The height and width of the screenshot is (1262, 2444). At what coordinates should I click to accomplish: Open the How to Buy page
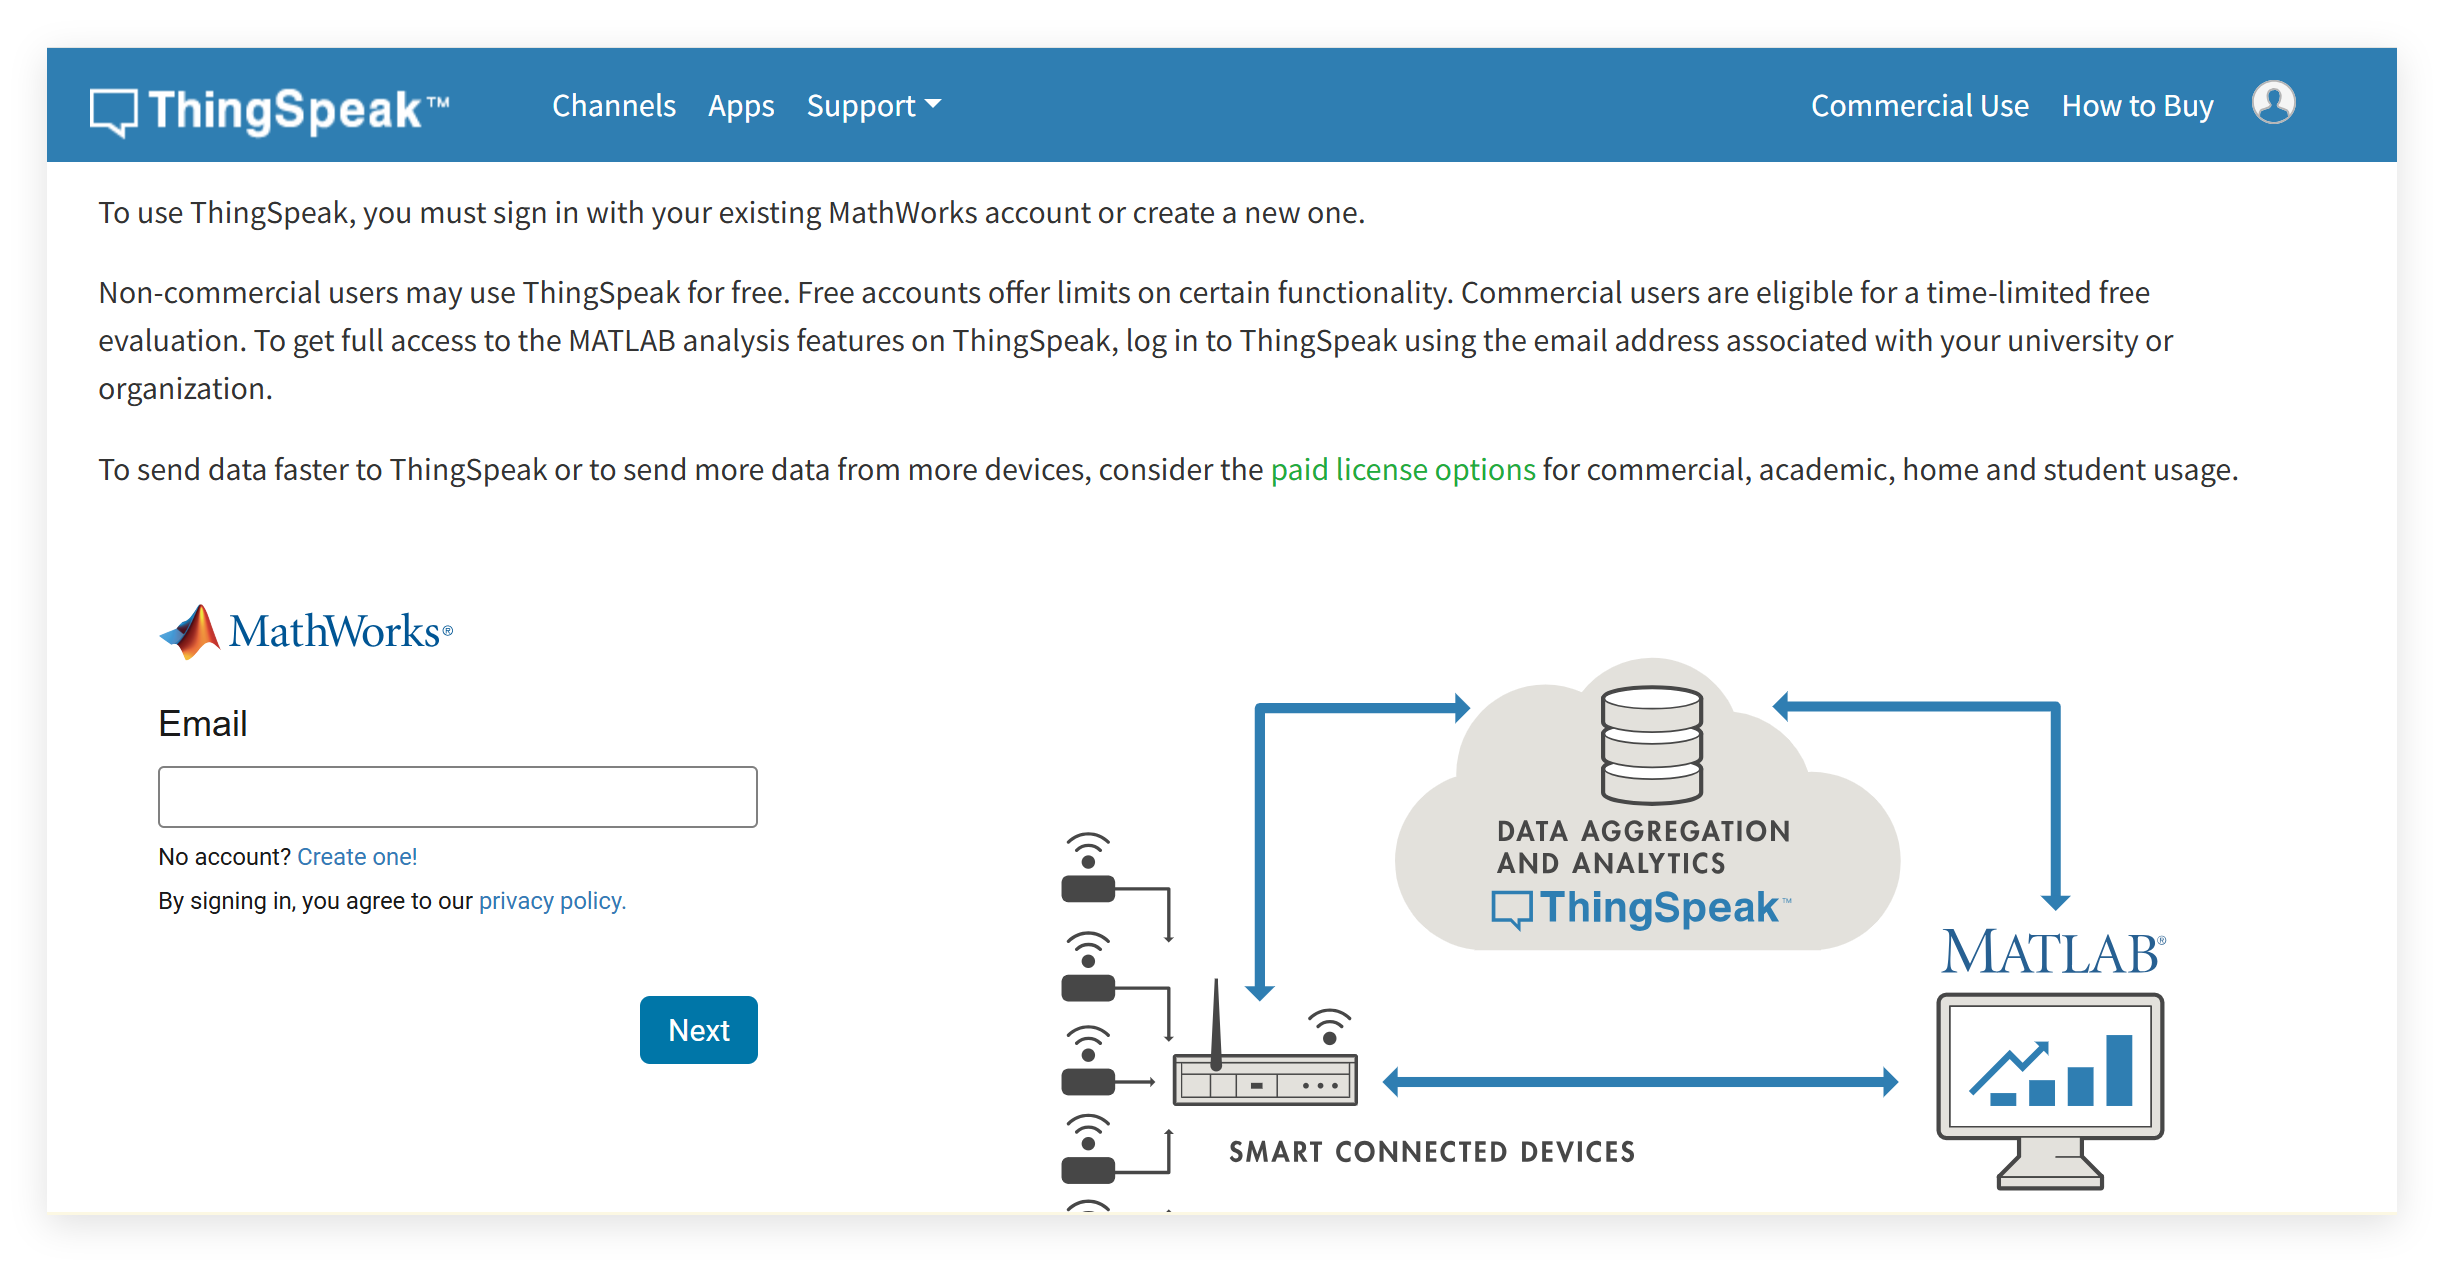(x=2137, y=105)
